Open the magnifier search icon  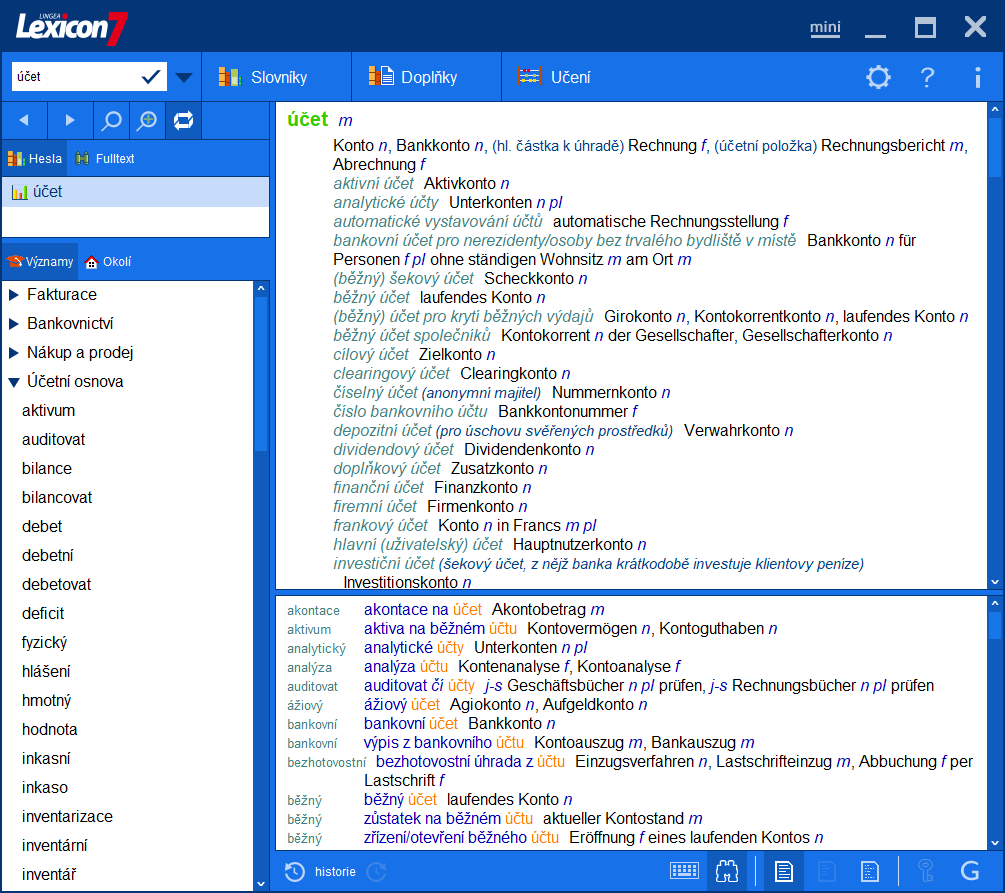pyautogui.click(x=110, y=121)
